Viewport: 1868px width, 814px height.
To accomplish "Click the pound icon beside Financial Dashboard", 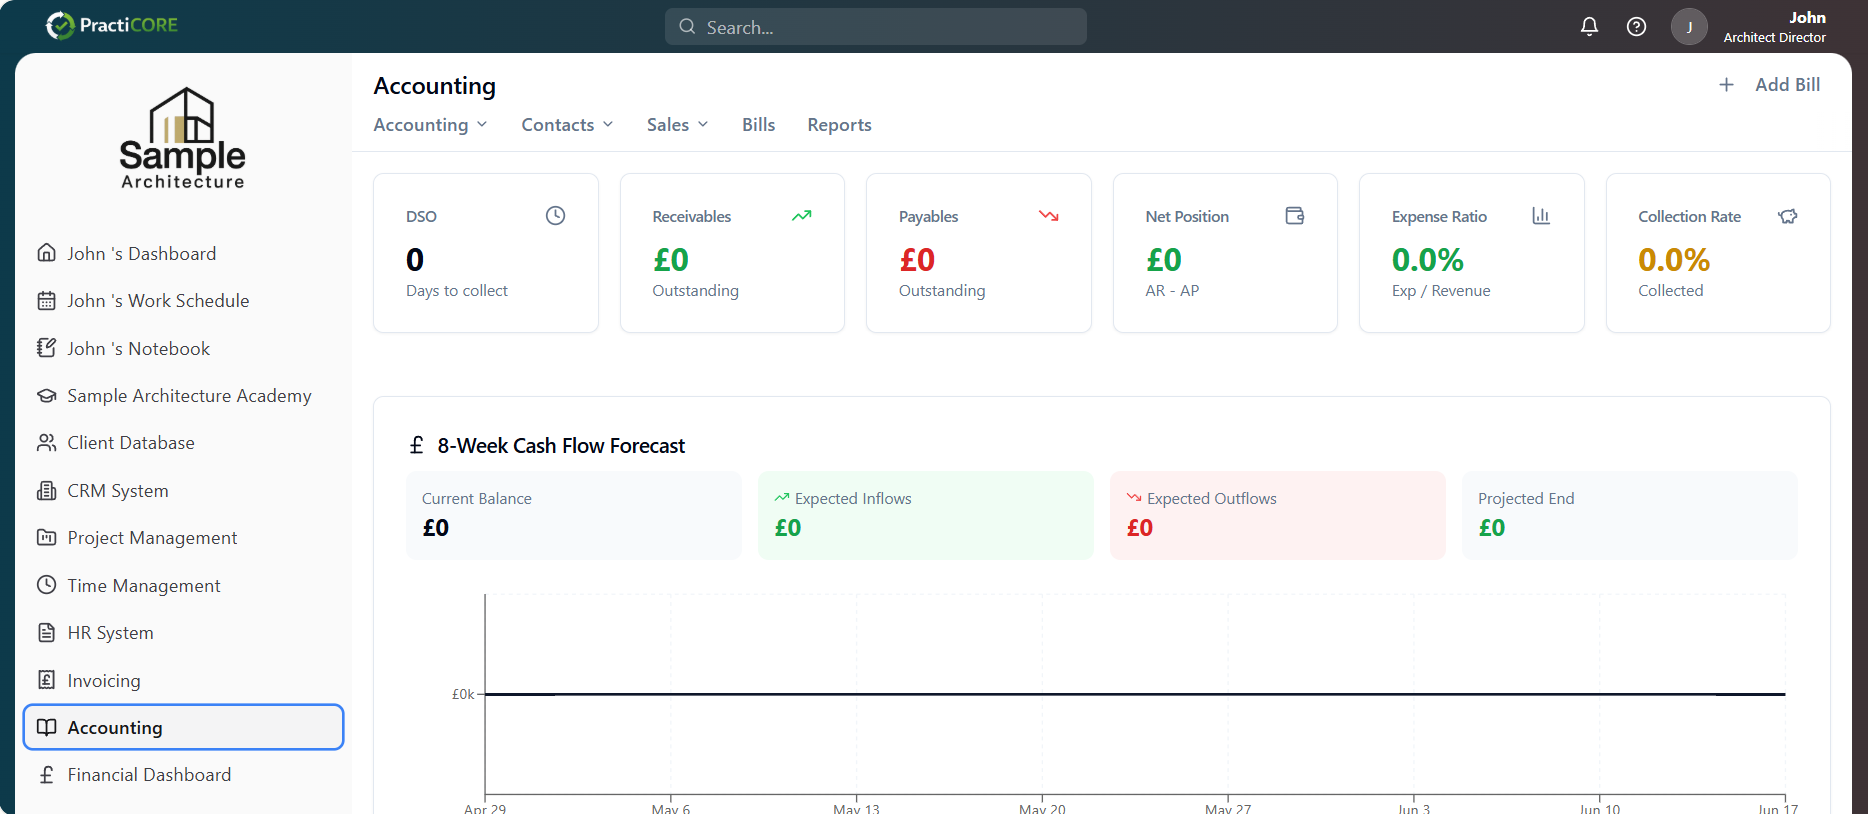I will (x=46, y=775).
